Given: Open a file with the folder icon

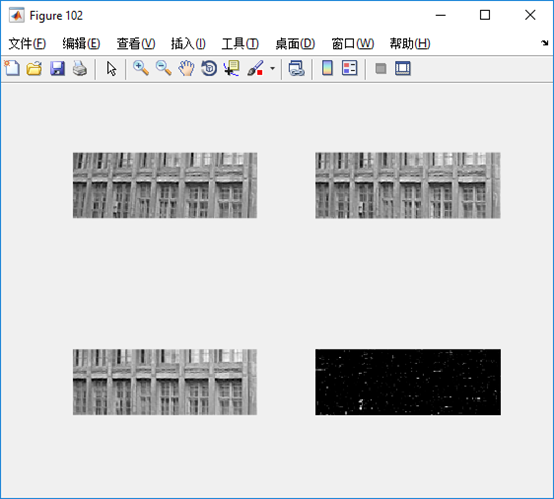Looking at the screenshot, I should (x=34, y=68).
